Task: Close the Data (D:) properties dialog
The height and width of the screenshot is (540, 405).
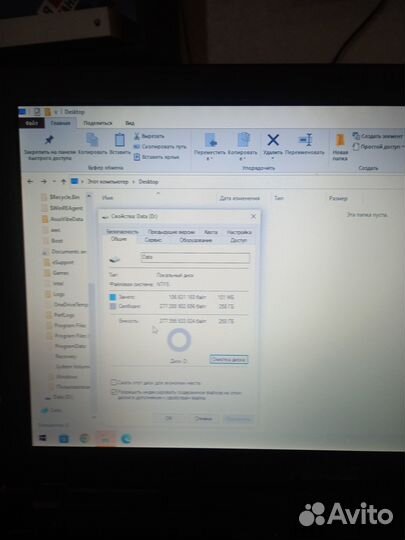Action: (253, 216)
